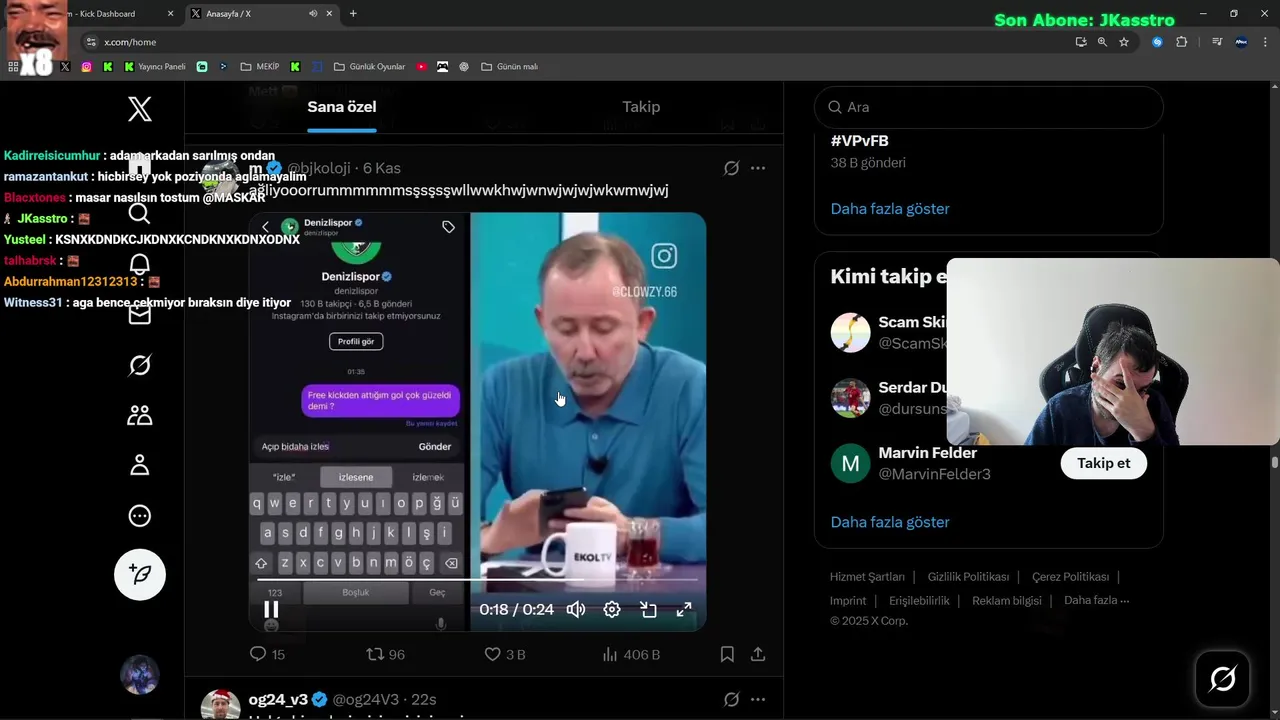The width and height of the screenshot is (1280, 720).
Task: Bookmark the bjkoloji post
Action: coord(727,654)
